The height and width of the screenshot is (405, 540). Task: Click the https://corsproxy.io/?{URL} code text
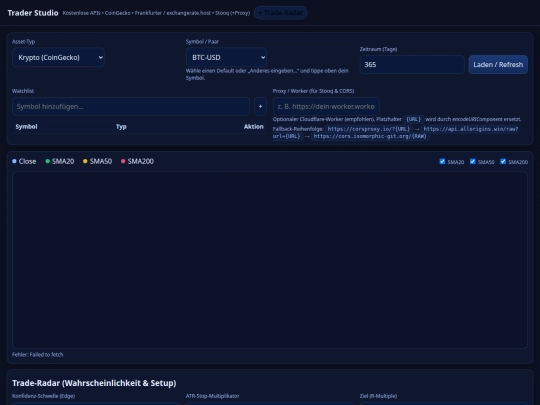tap(368, 129)
